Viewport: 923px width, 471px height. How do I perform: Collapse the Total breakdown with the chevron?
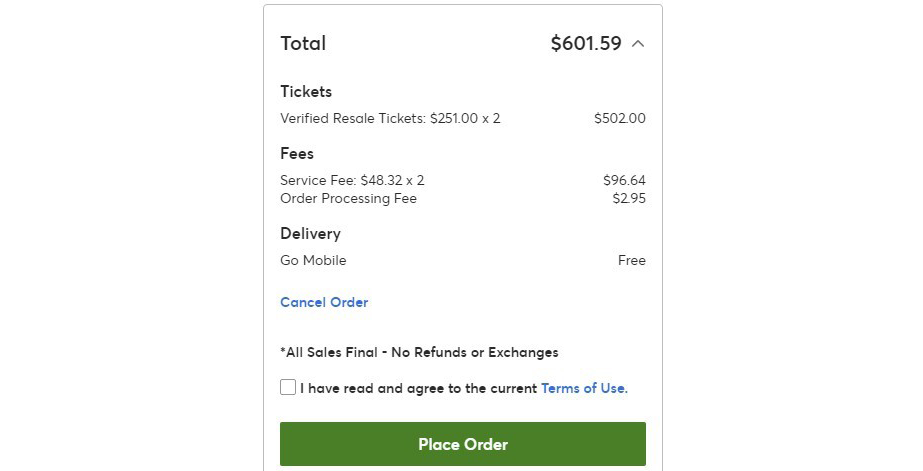click(x=638, y=44)
